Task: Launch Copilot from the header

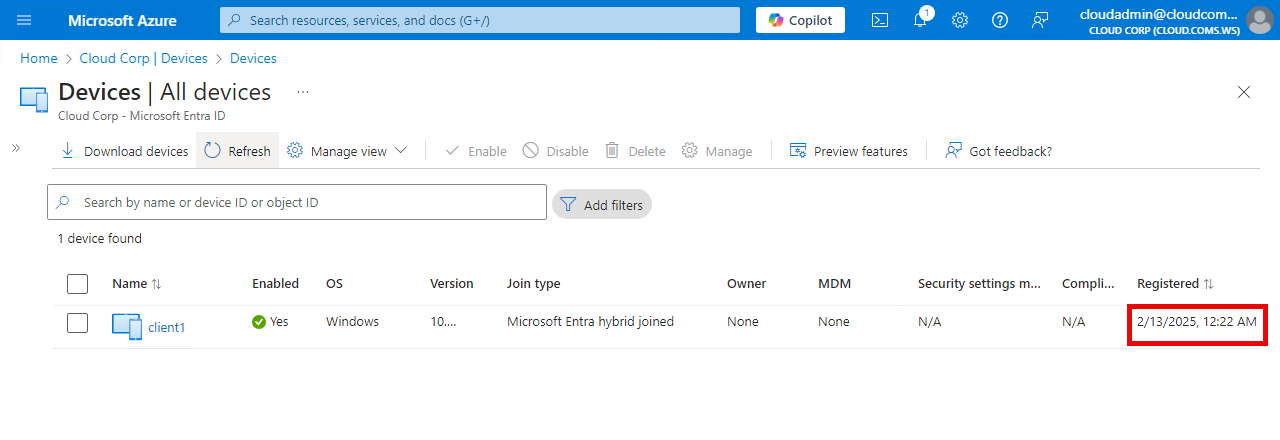Action: (x=800, y=20)
